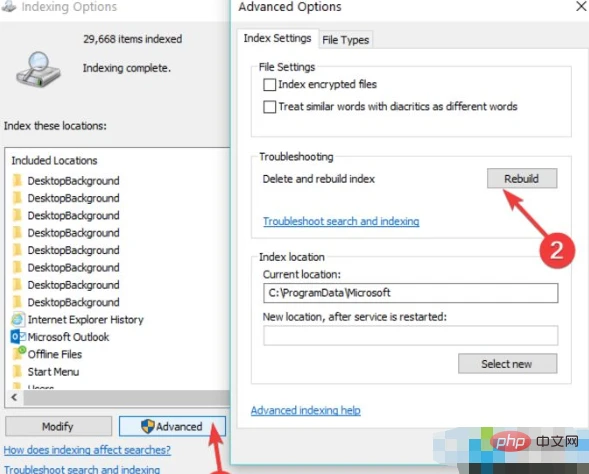Viewport: 589px width, 474px height.
Task: Click the Rebuild button
Action: tap(522, 178)
